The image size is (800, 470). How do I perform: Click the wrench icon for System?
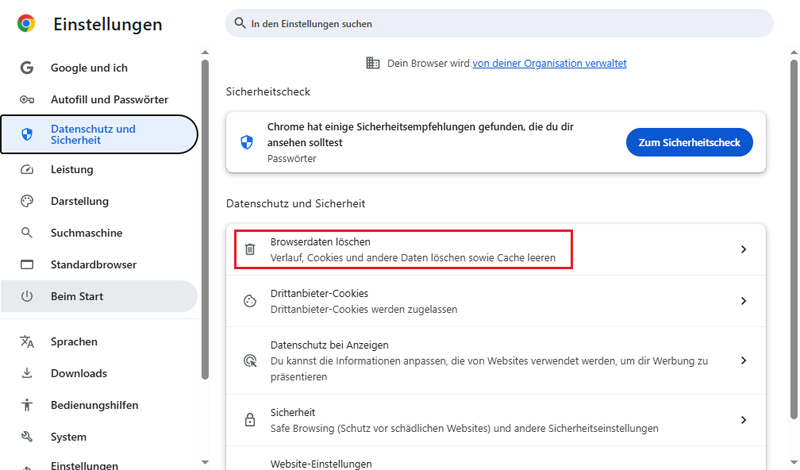point(27,436)
